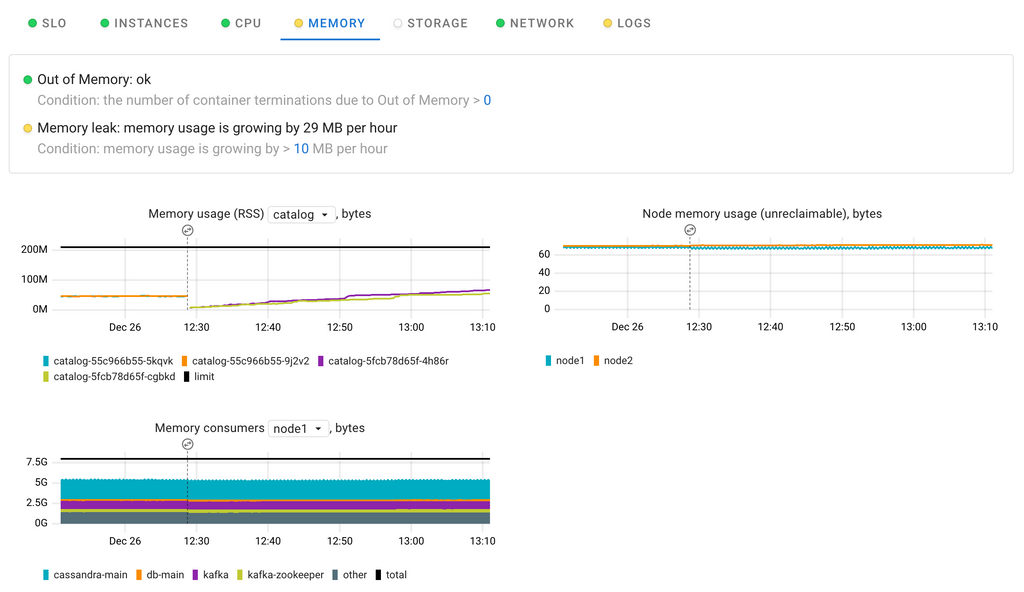
Task: Click deployment event icon on Memory usage chart
Action: coord(187,230)
